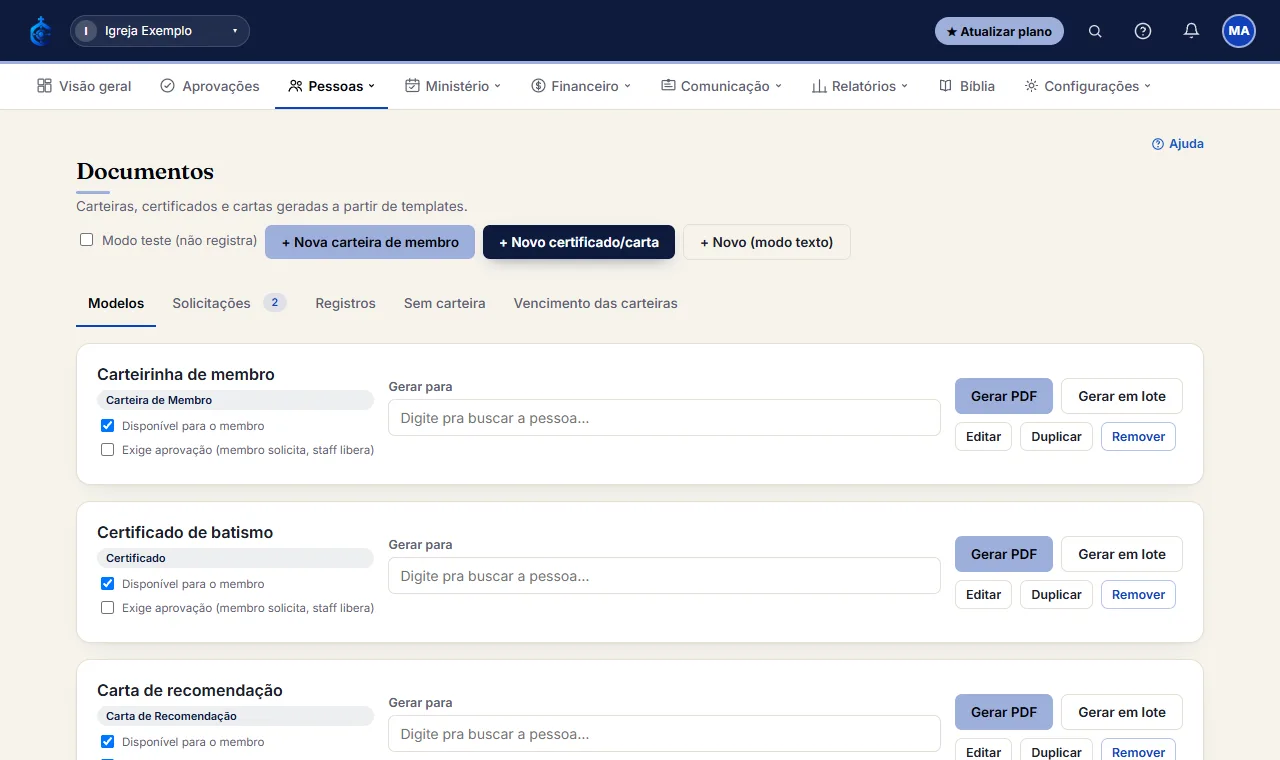Switch to the Registros tab
Screen dimensions: 1280x760
(345, 303)
